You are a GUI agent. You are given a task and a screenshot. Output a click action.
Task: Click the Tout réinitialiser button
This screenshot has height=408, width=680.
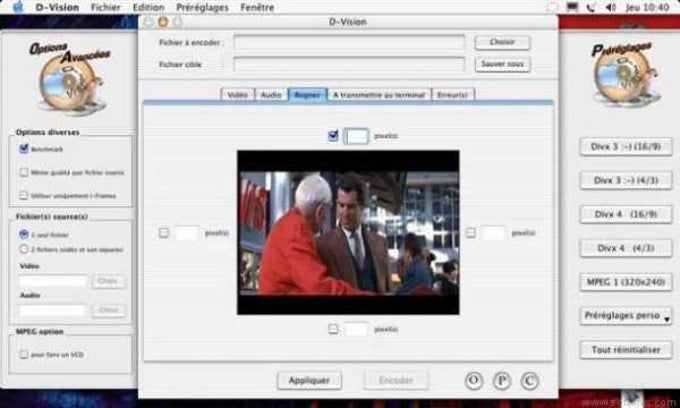tap(626, 349)
